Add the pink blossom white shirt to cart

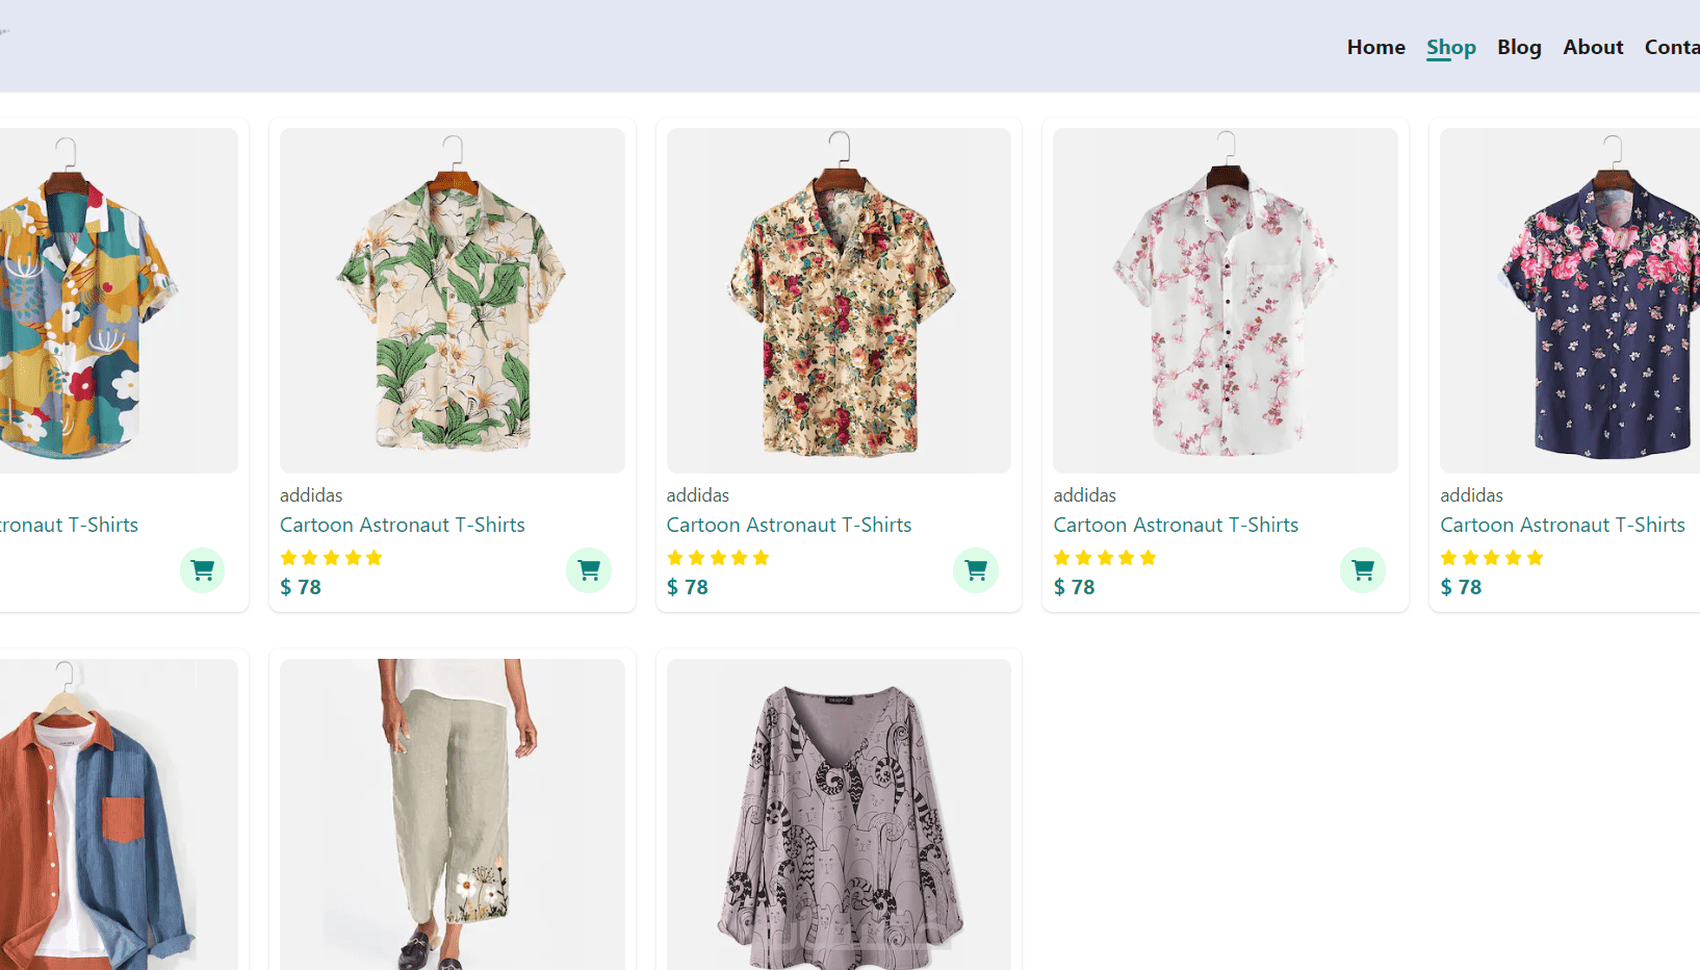1362,570
